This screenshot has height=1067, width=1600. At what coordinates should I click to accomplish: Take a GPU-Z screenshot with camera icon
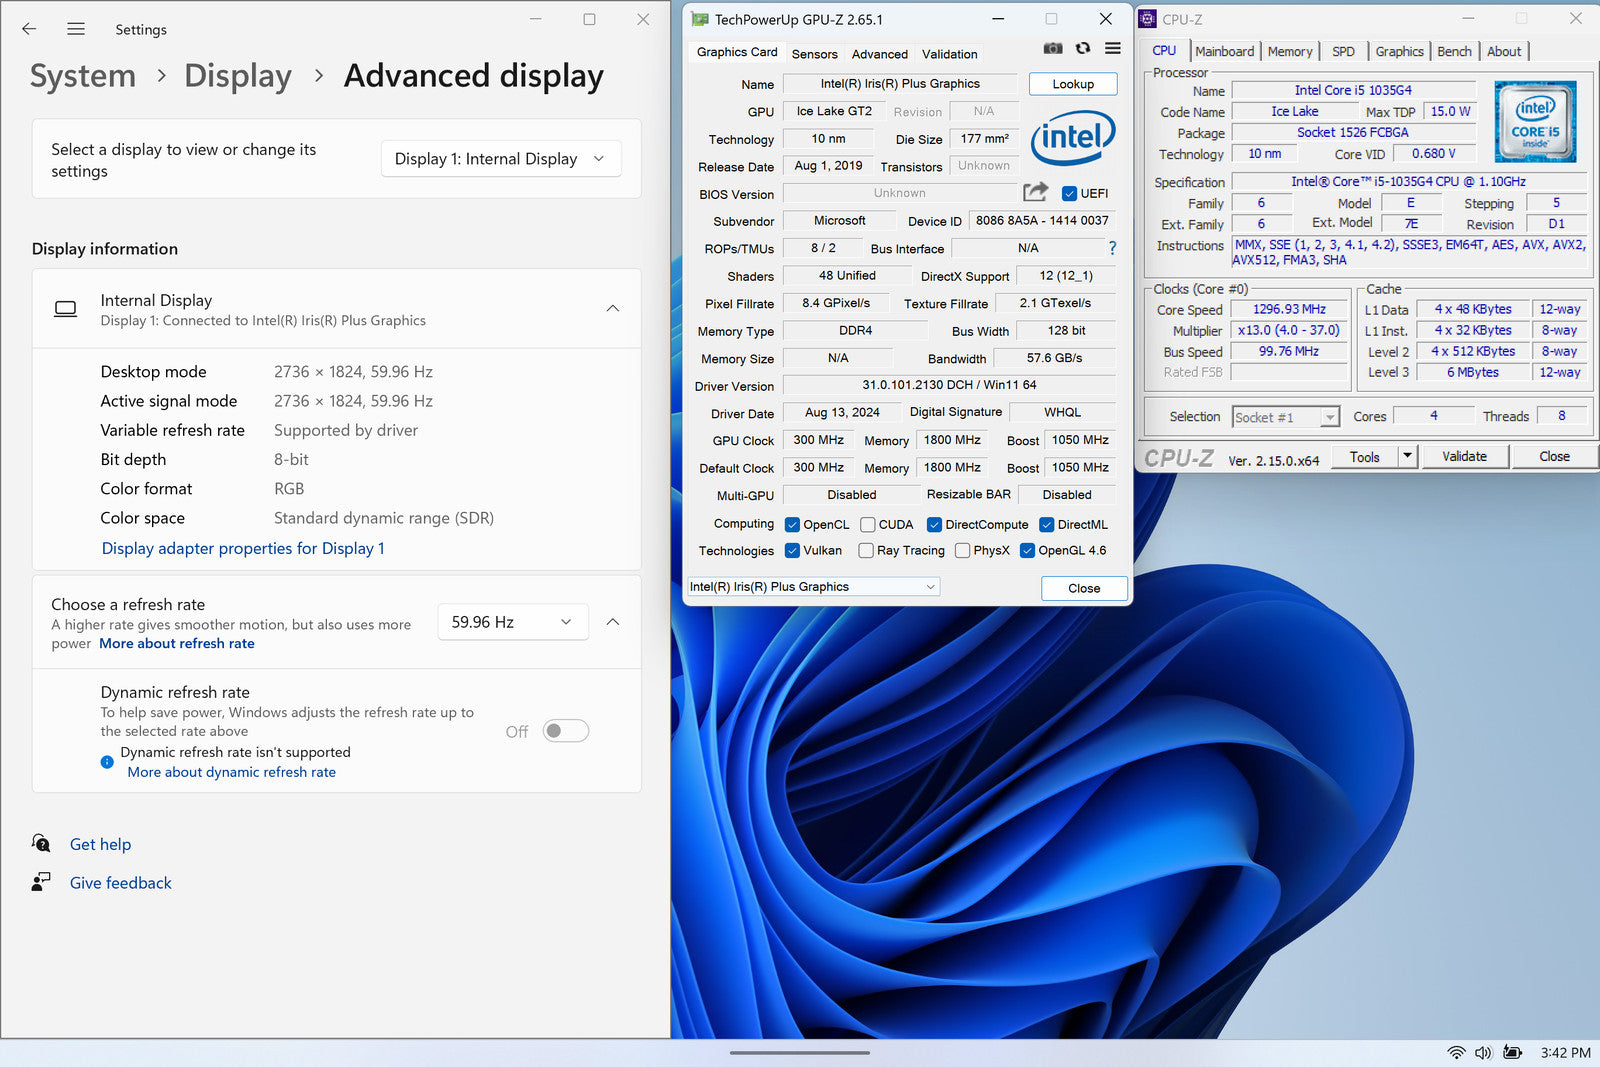click(1053, 48)
